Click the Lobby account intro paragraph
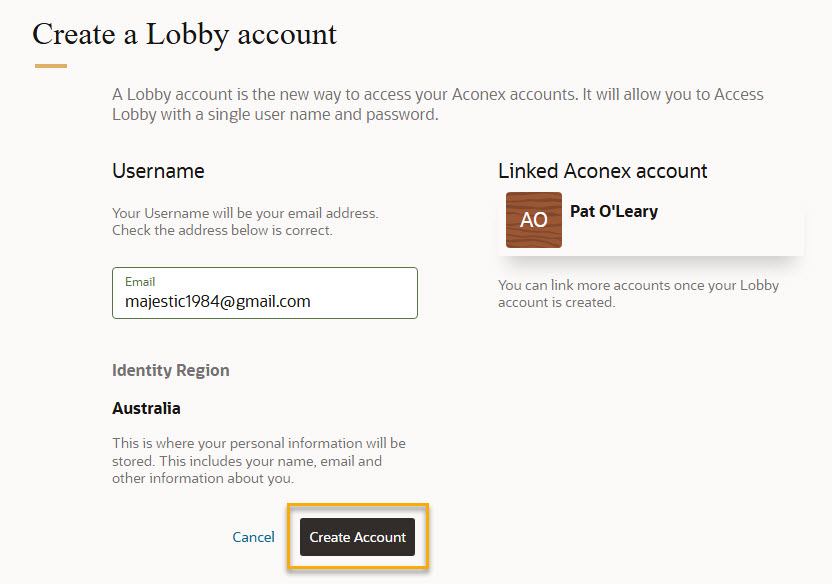The width and height of the screenshot is (832, 584). tap(438, 104)
